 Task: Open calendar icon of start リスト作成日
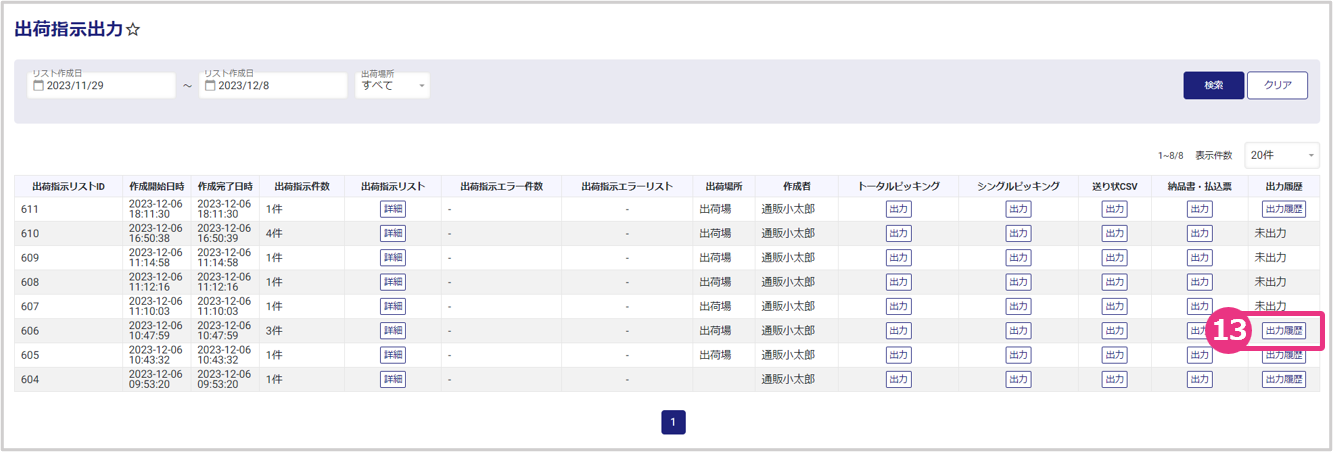click(39, 86)
